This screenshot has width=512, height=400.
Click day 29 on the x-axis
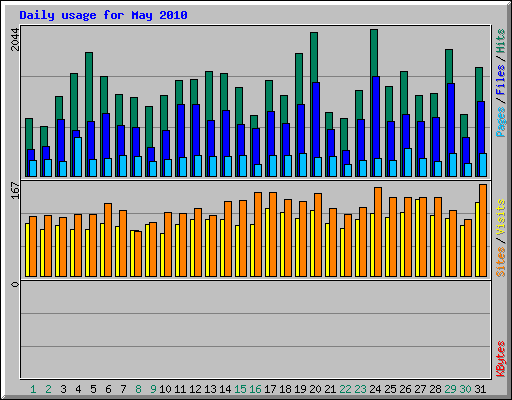point(450,389)
